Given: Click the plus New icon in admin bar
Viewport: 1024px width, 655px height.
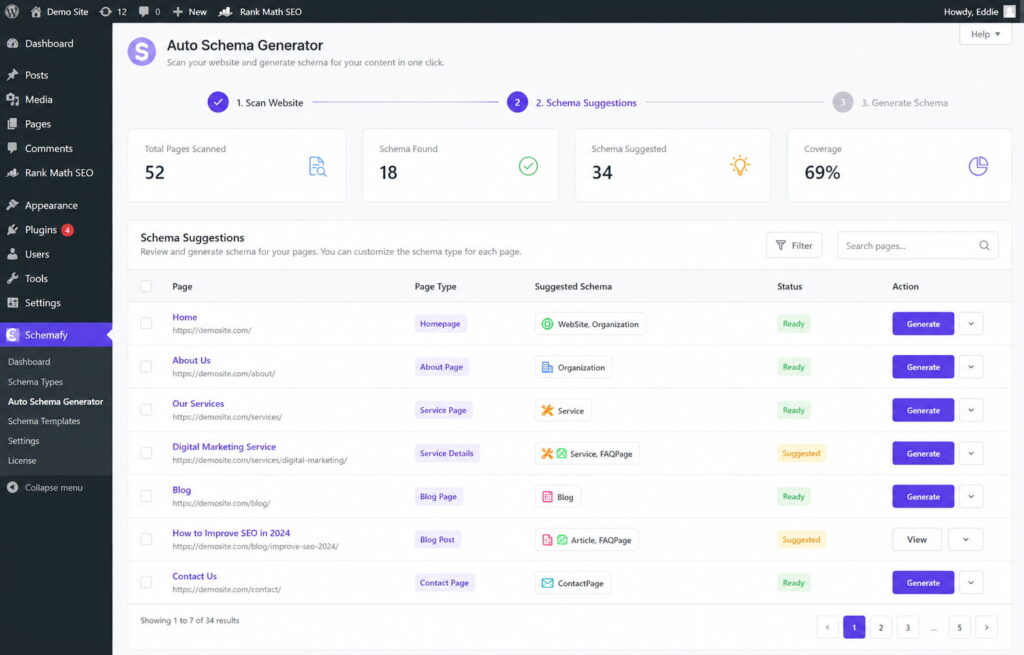Looking at the screenshot, I should [178, 12].
